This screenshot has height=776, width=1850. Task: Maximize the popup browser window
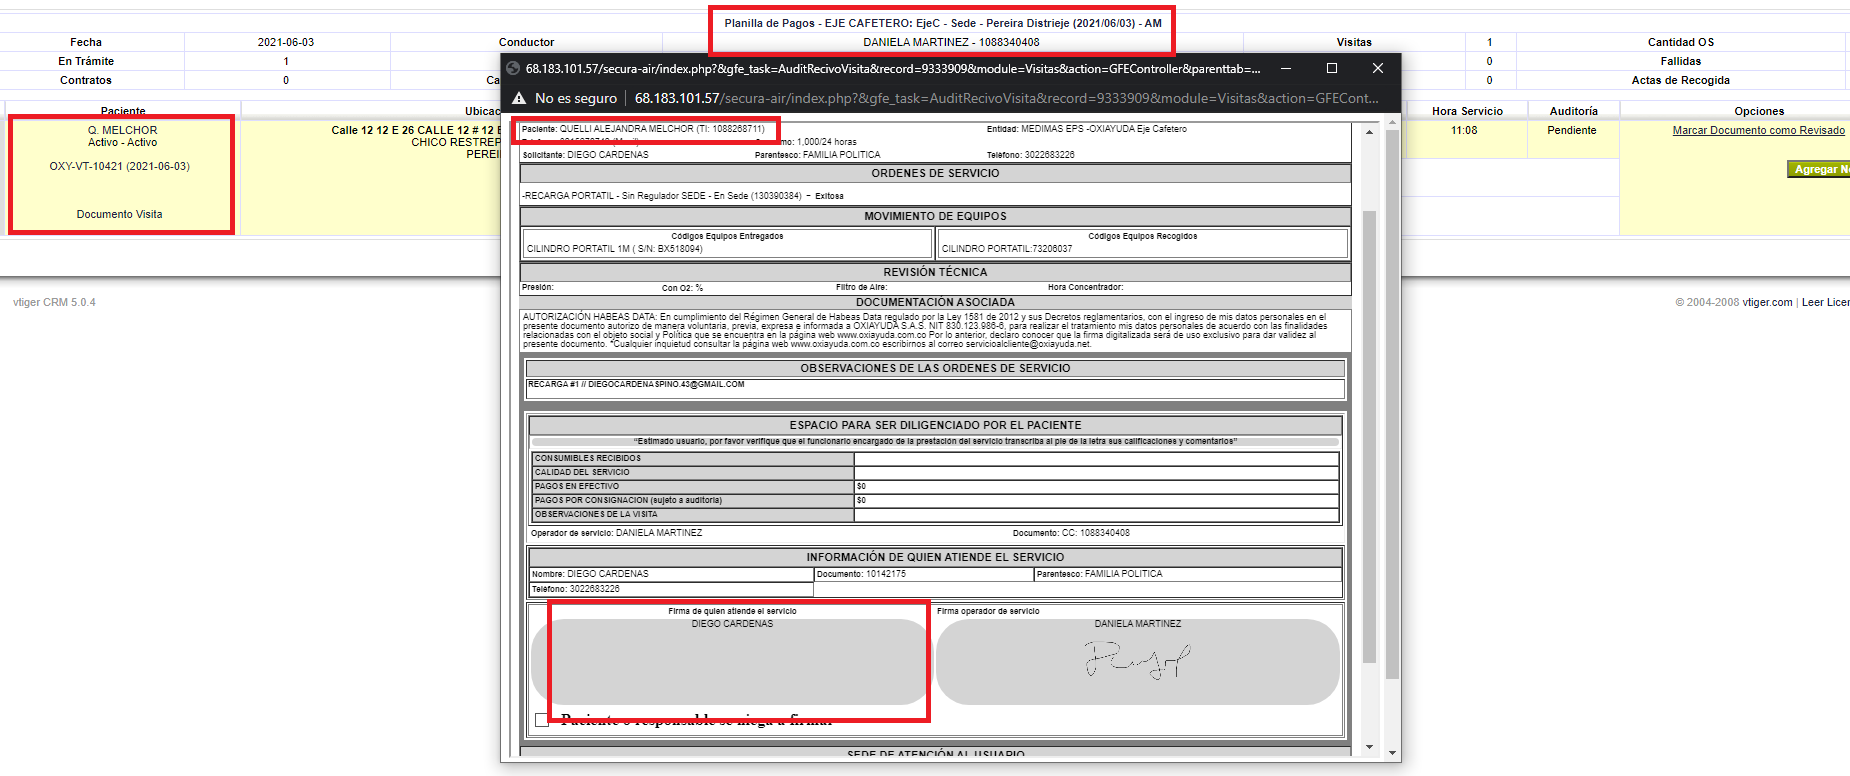tap(1332, 68)
